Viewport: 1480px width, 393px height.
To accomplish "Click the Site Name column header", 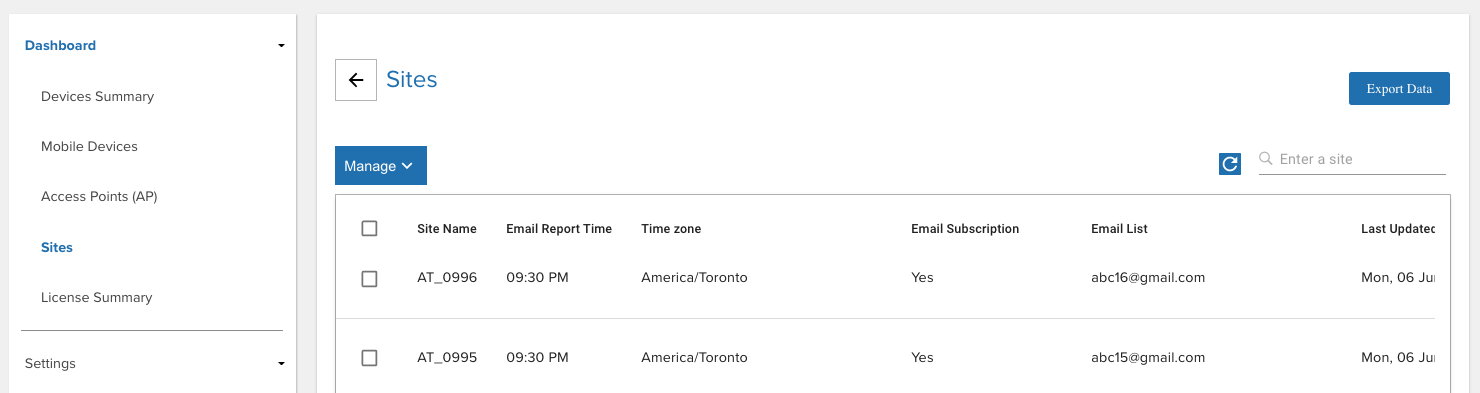I will coord(447,229).
